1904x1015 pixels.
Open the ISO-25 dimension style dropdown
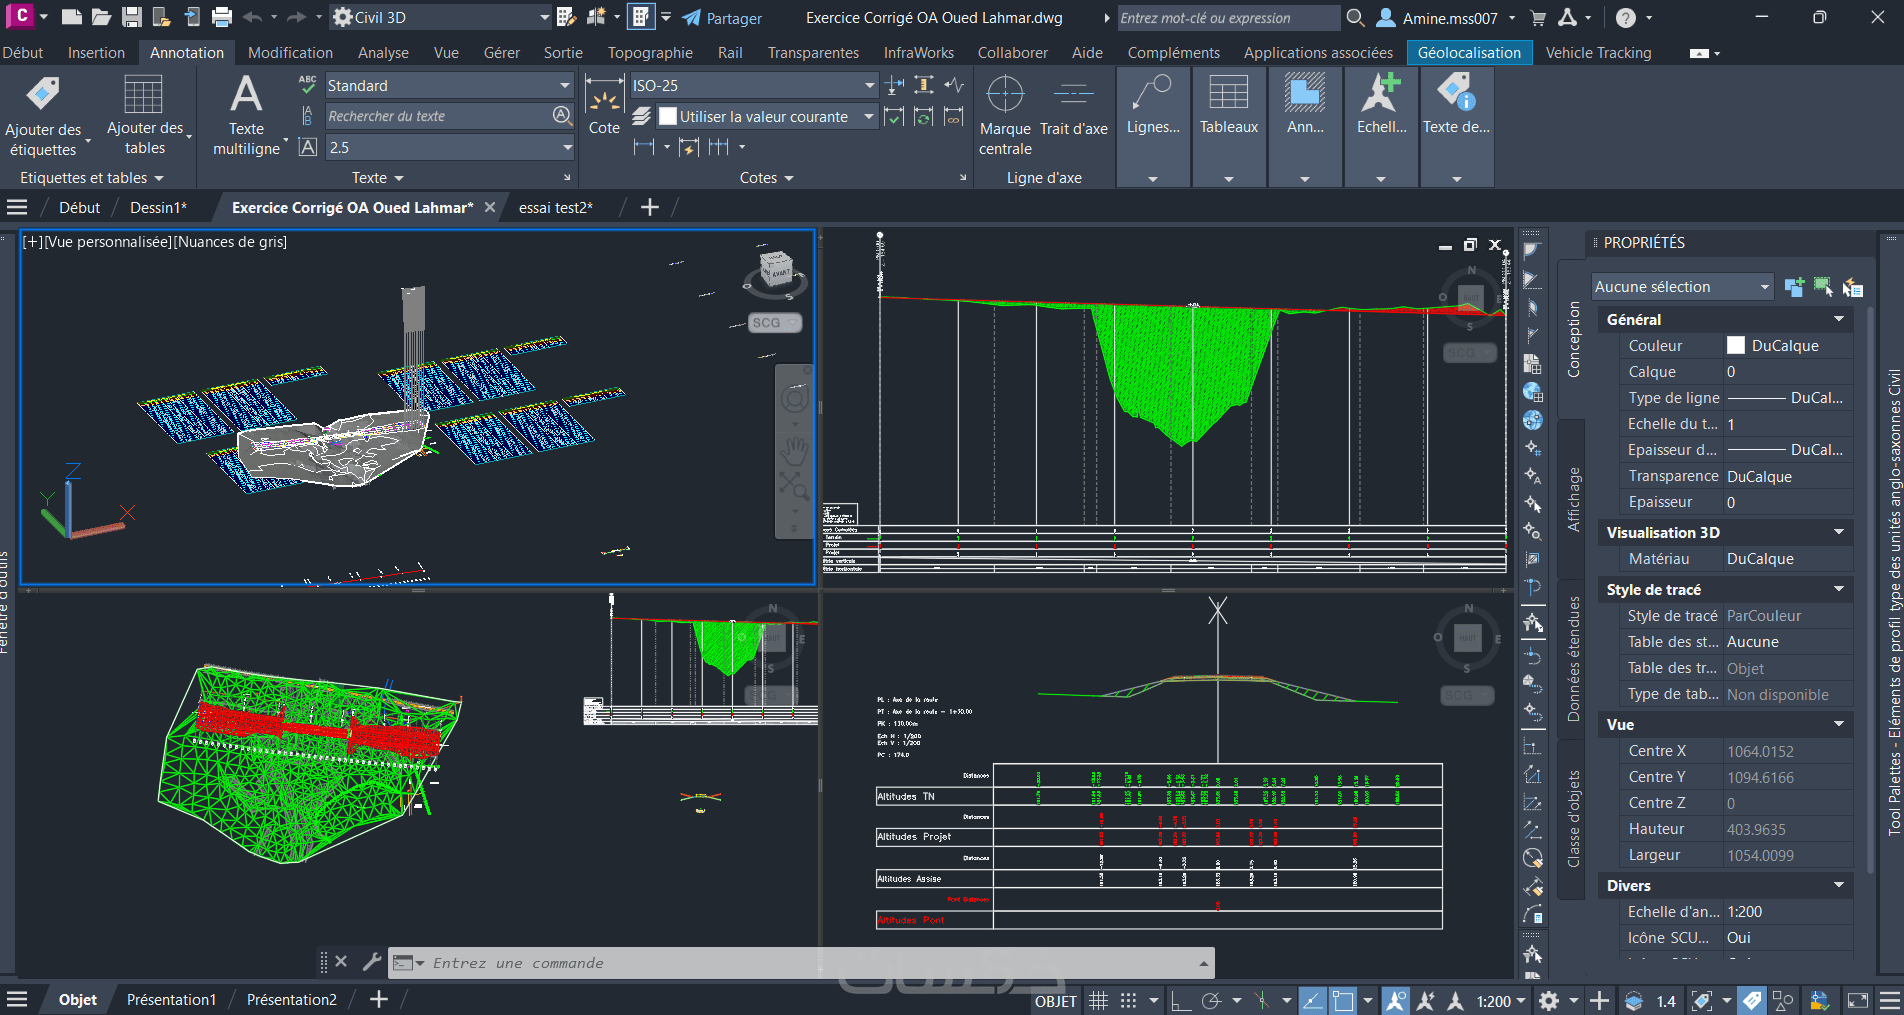point(869,86)
